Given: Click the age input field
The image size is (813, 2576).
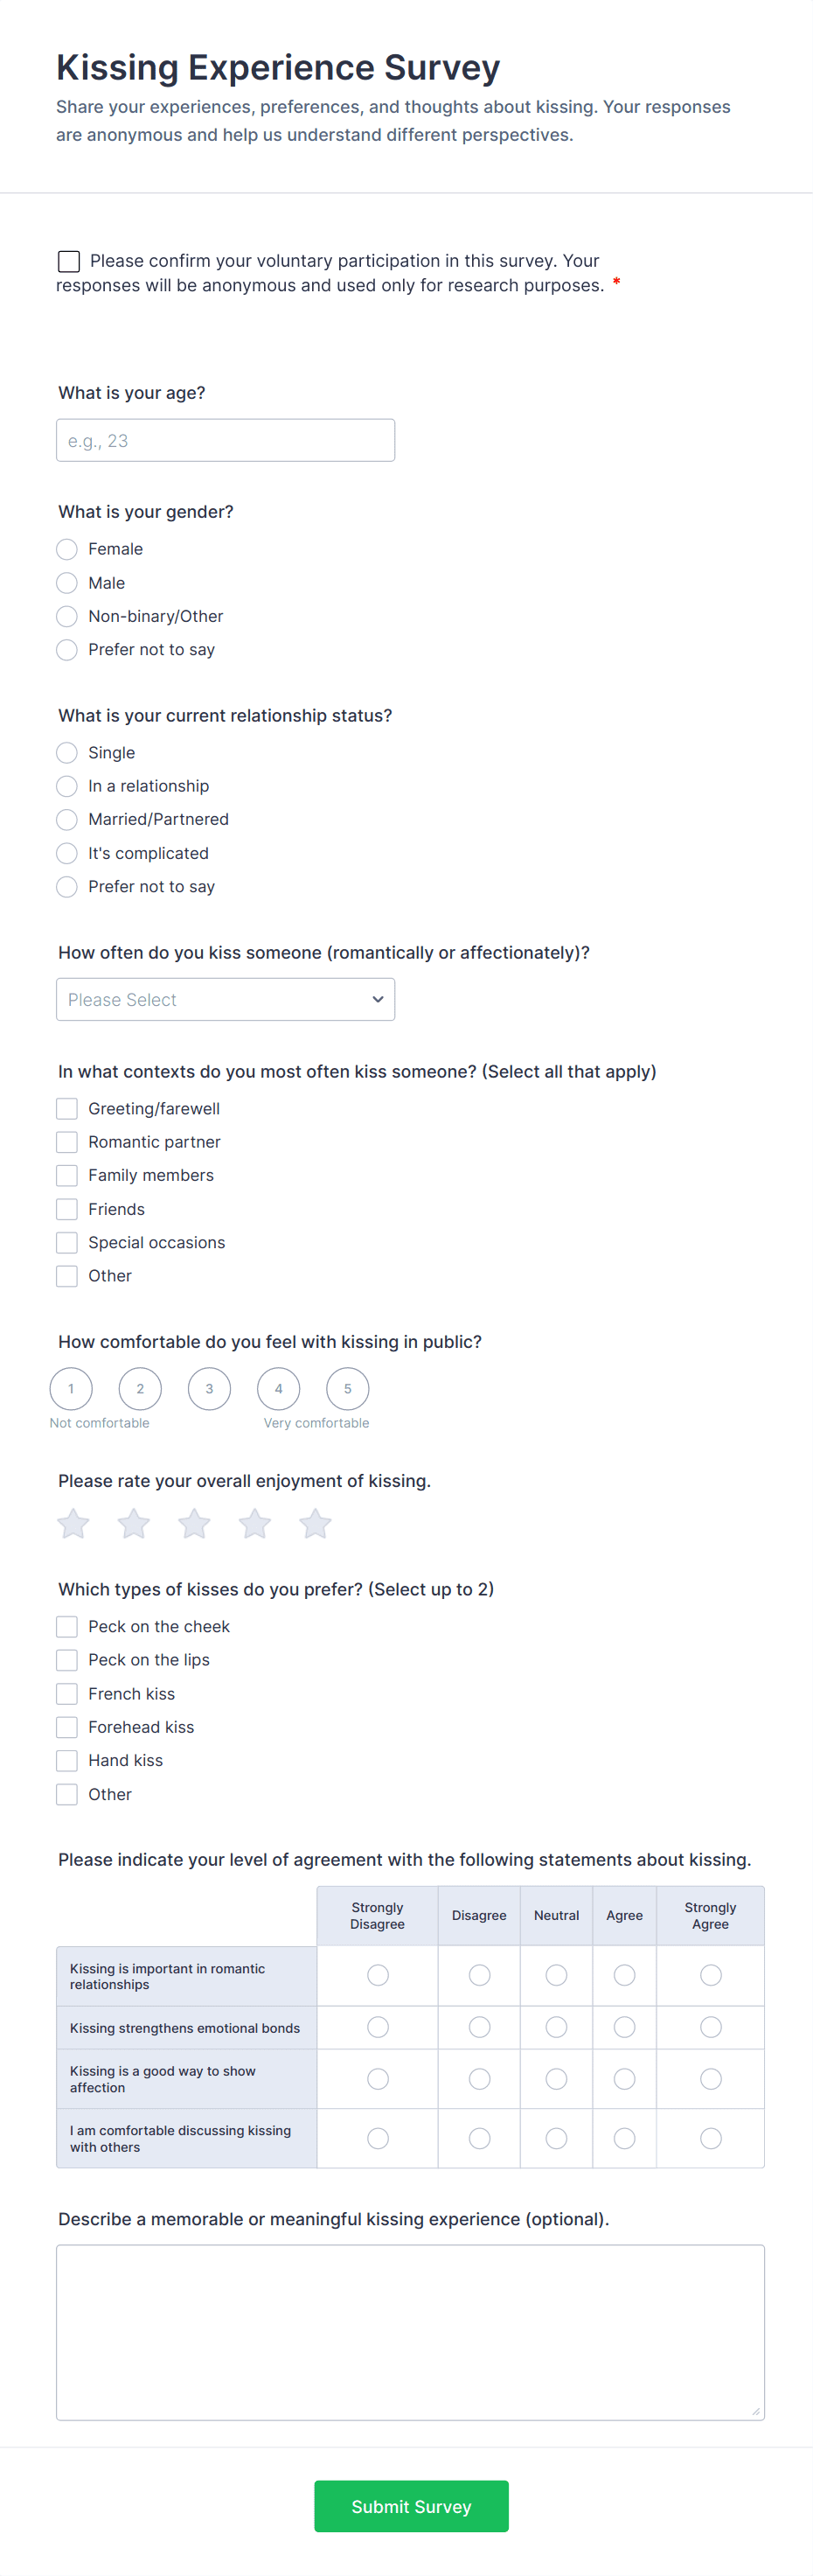Looking at the screenshot, I should (225, 440).
